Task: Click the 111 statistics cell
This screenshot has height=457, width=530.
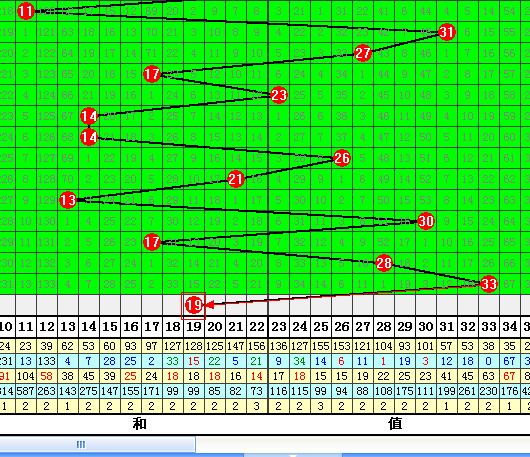Action: point(426,391)
